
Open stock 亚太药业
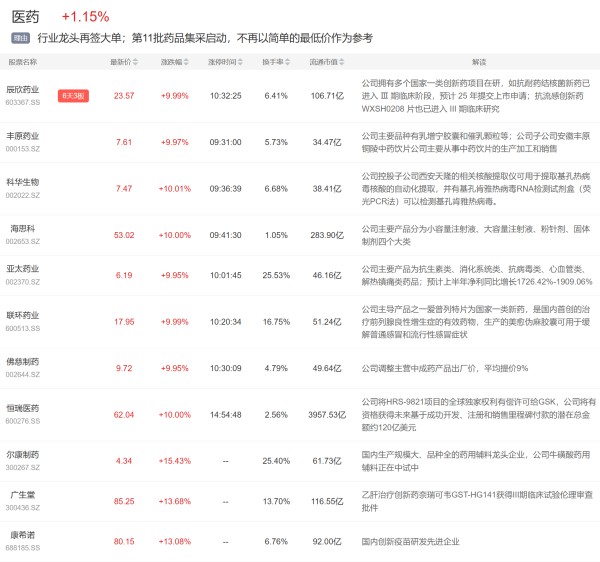(x=23, y=269)
